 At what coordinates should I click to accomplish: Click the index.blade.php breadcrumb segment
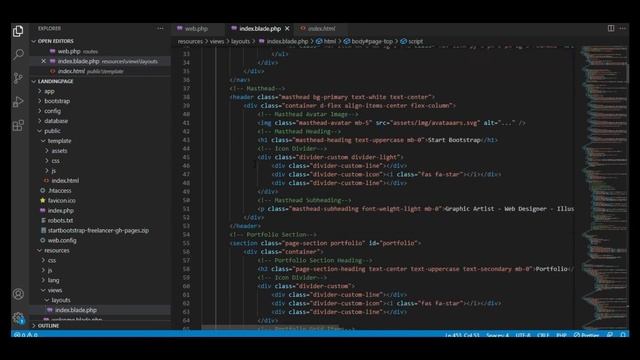[x=284, y=41]
